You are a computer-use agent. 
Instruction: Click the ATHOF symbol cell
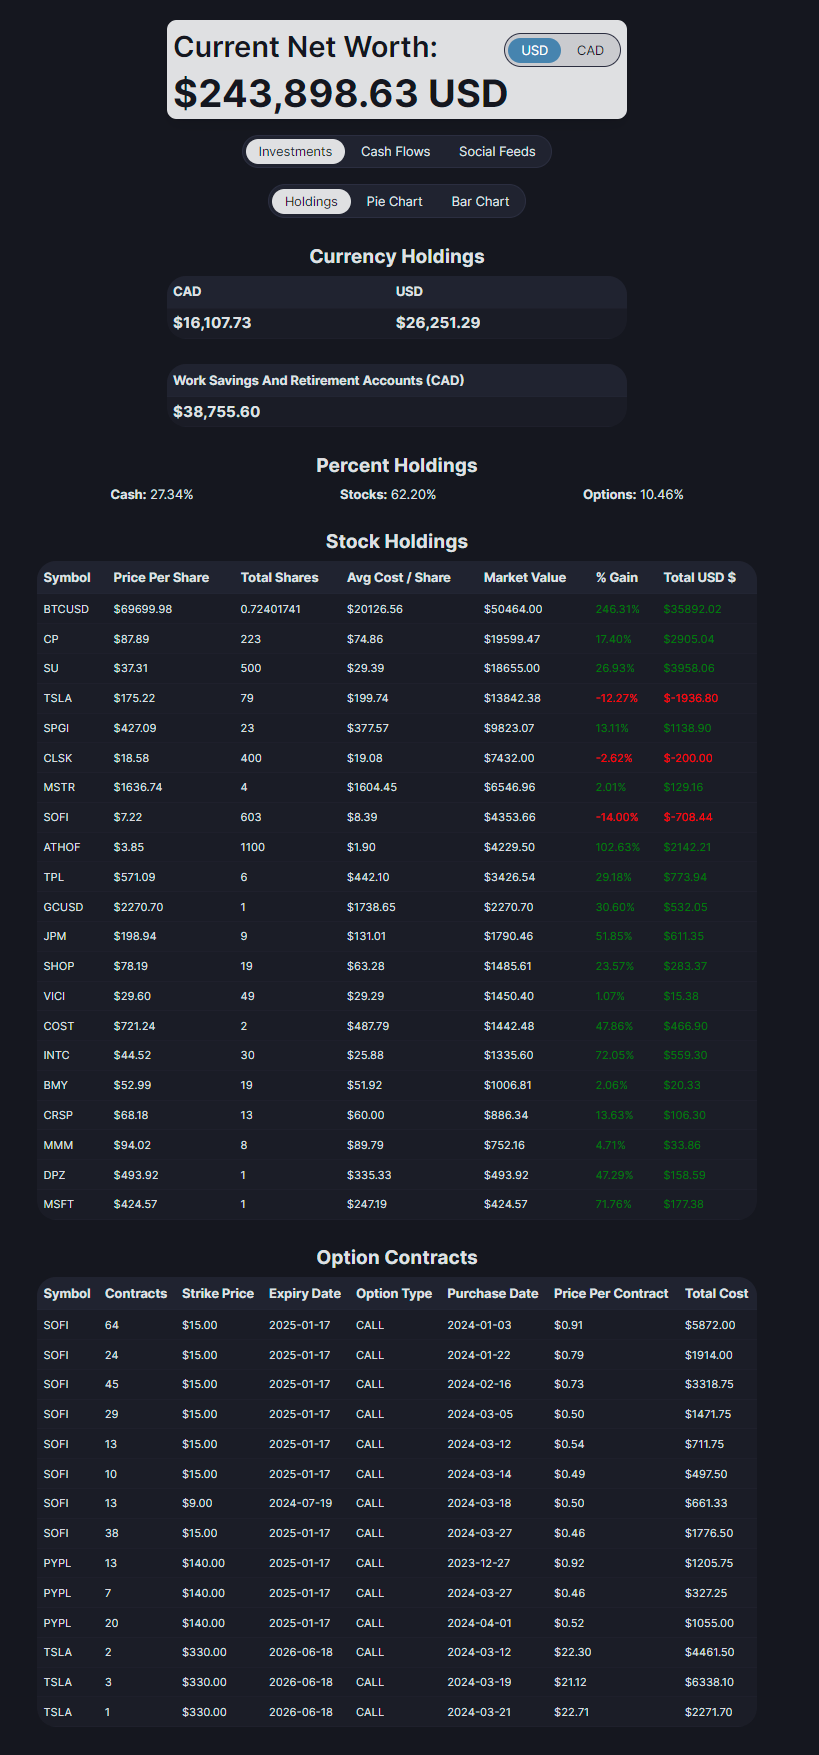pyautogui.click(x=62, y=847)
